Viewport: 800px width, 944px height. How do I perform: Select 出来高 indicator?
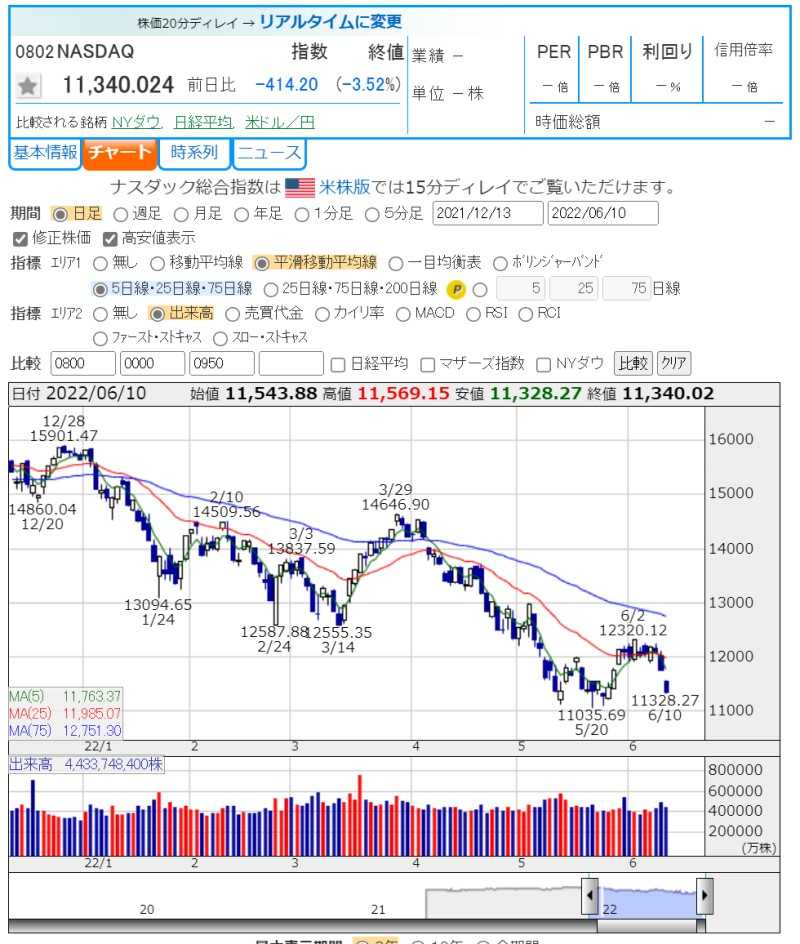pyautogui.click(x=157, y=314)
